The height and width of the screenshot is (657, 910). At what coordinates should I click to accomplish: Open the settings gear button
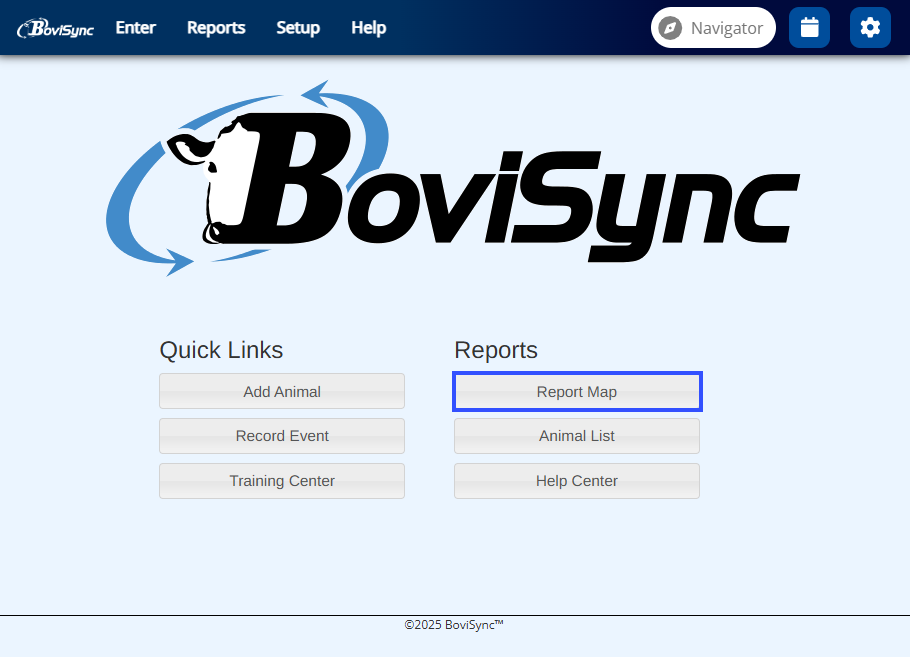[x=870, y=27]
